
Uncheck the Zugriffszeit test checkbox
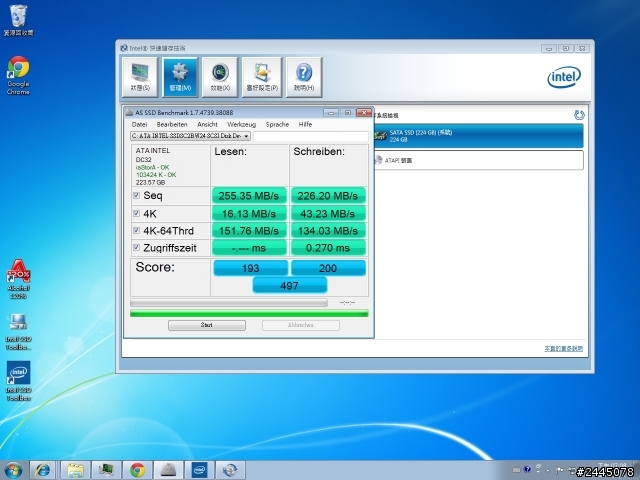pos(136,247)
